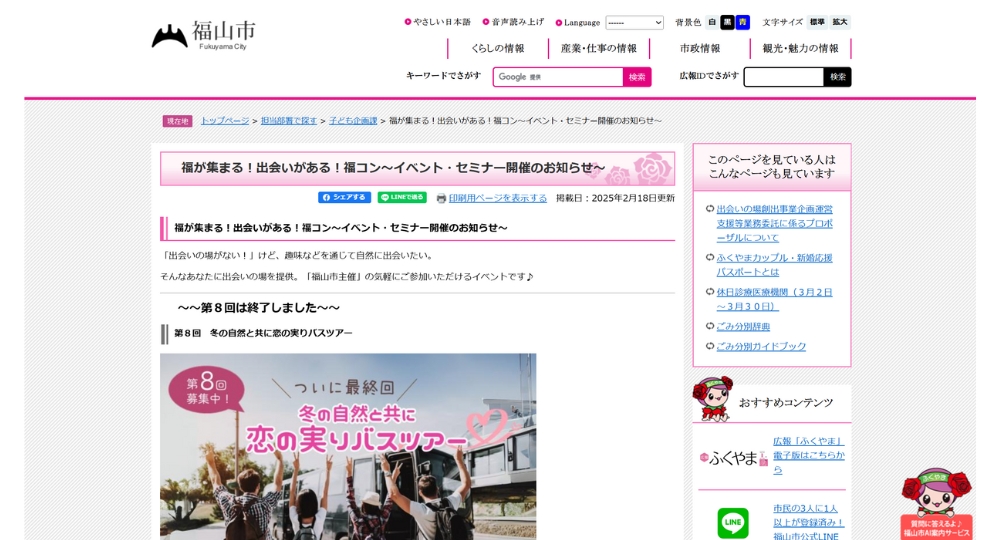Open the 観光・魅力の情報 menu
Viewport: 1000px width, 540px height.
tap(800, 48)
